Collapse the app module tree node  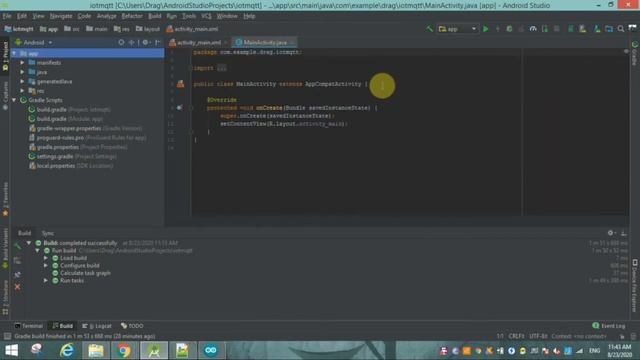(x=14, y=53)
